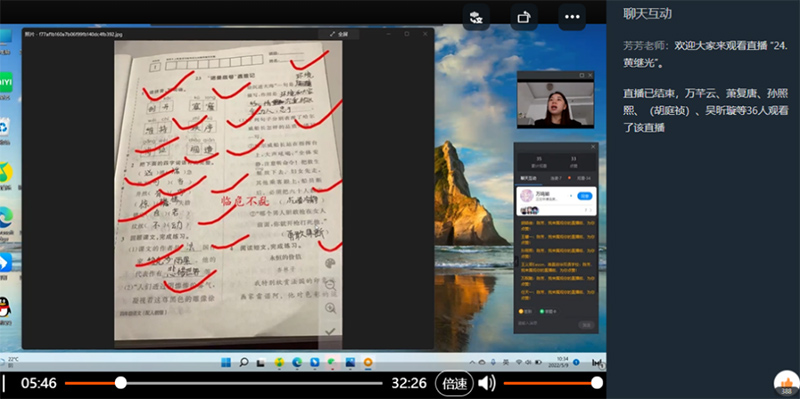Expand the system tray hidden icons chevron
Image resolution: width=800 pixels, height=399 pixels.
click(471, 362)
